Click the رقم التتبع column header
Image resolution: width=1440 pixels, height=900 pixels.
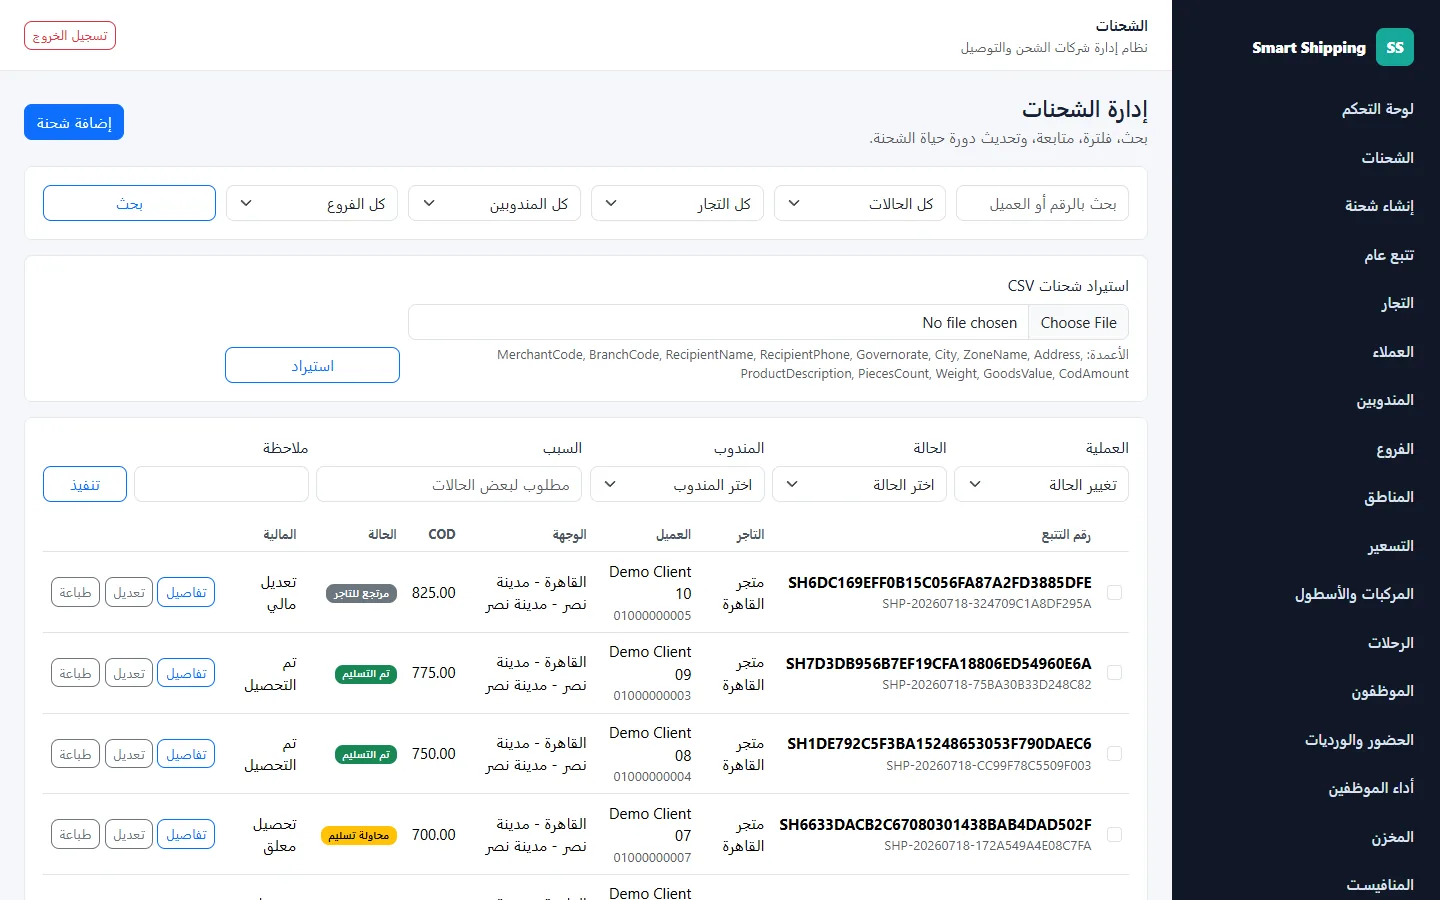click(x=1066, y=535)
